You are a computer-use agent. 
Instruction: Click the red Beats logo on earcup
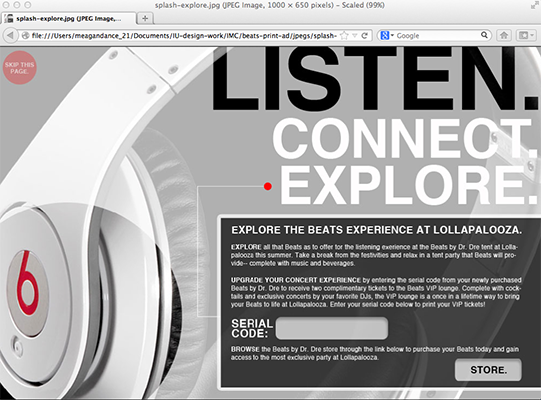(27, 283)
